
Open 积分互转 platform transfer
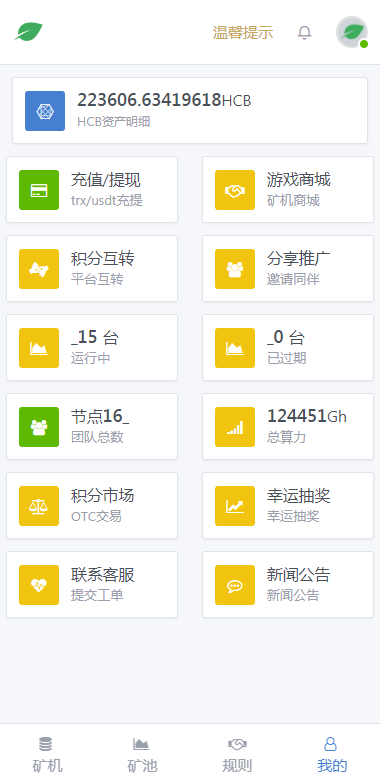[x=92, y=268]
